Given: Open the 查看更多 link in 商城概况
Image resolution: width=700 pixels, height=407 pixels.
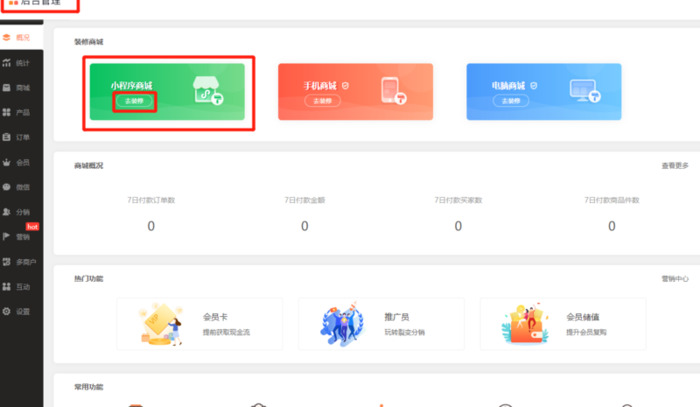Looking at the screenshot, I should click(x=675, y=166).
